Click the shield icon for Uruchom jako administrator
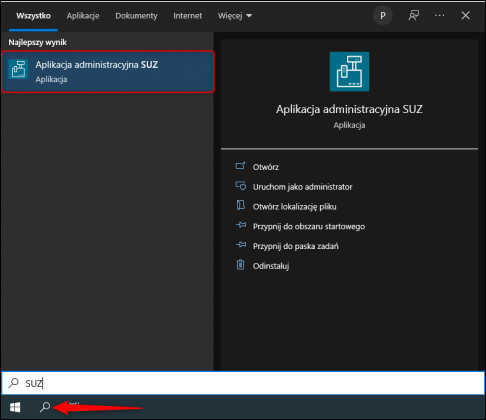The height and width of the screenshot is (420, 486). click(241, 186)
